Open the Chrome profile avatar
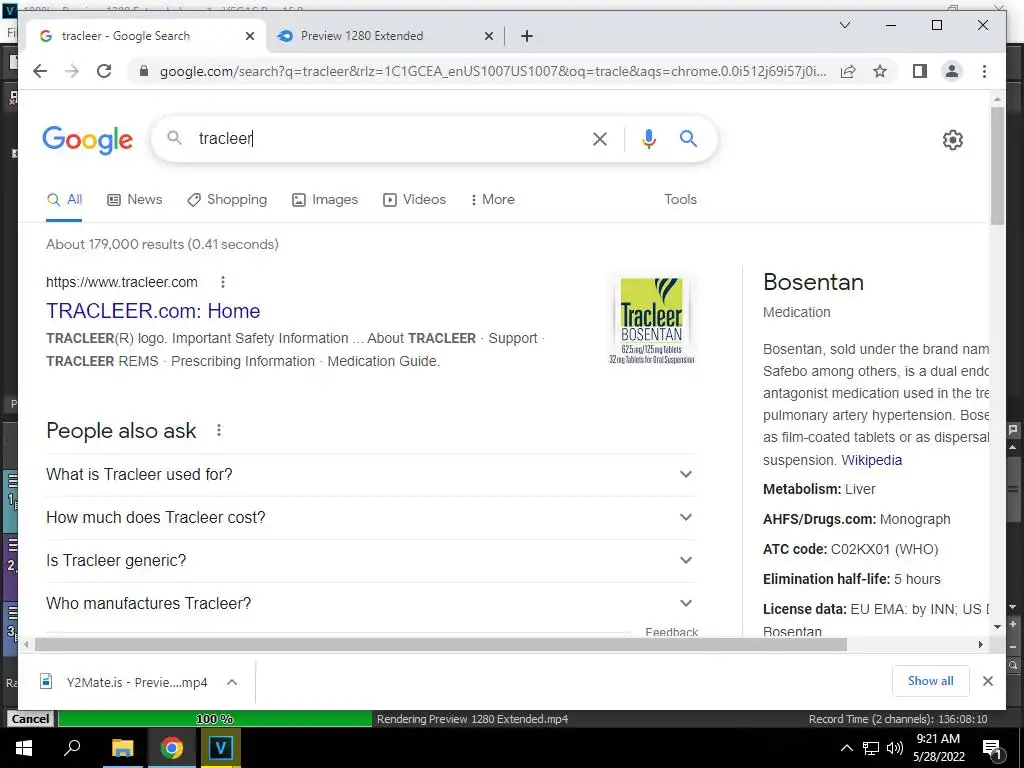The height and width of the screenshot is (768, 1024). pos(952,71)
